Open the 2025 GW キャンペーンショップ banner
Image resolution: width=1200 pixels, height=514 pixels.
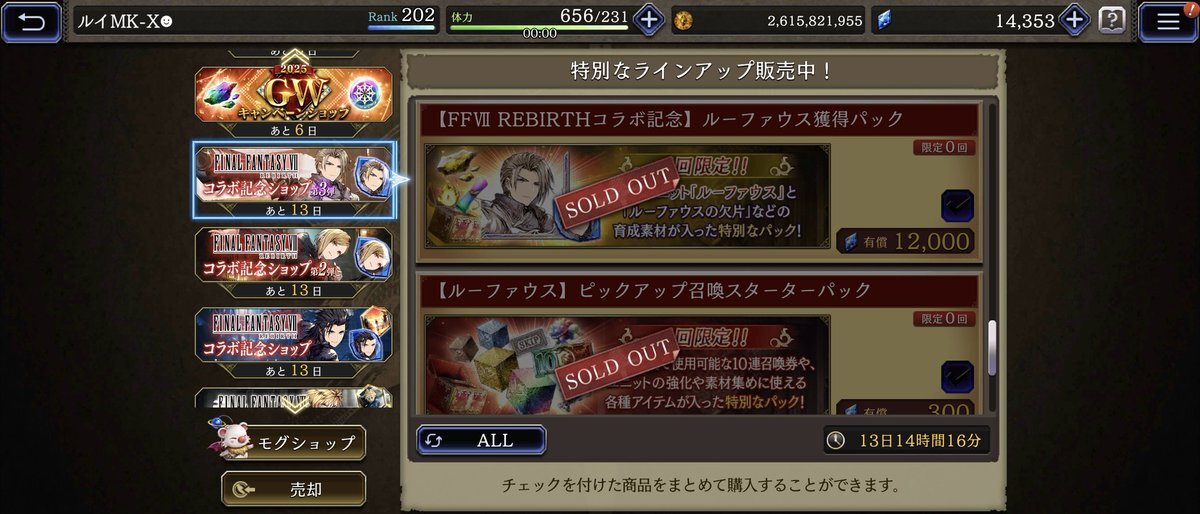(x=293, y=99)
